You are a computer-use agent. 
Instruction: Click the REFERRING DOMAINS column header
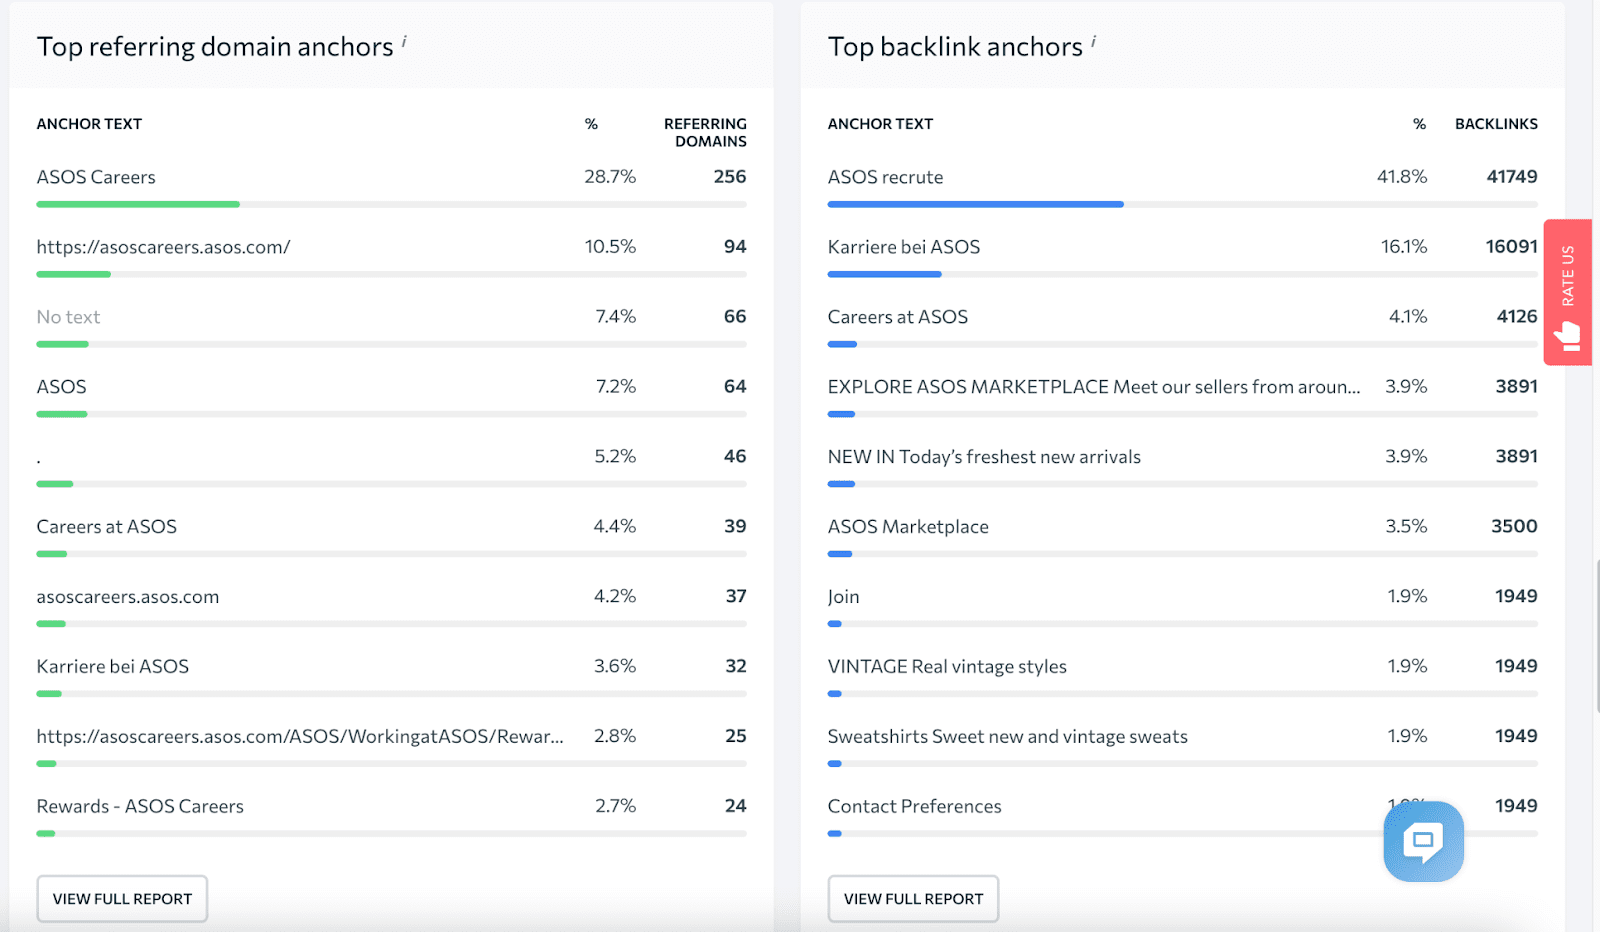[x=705, y=132]
